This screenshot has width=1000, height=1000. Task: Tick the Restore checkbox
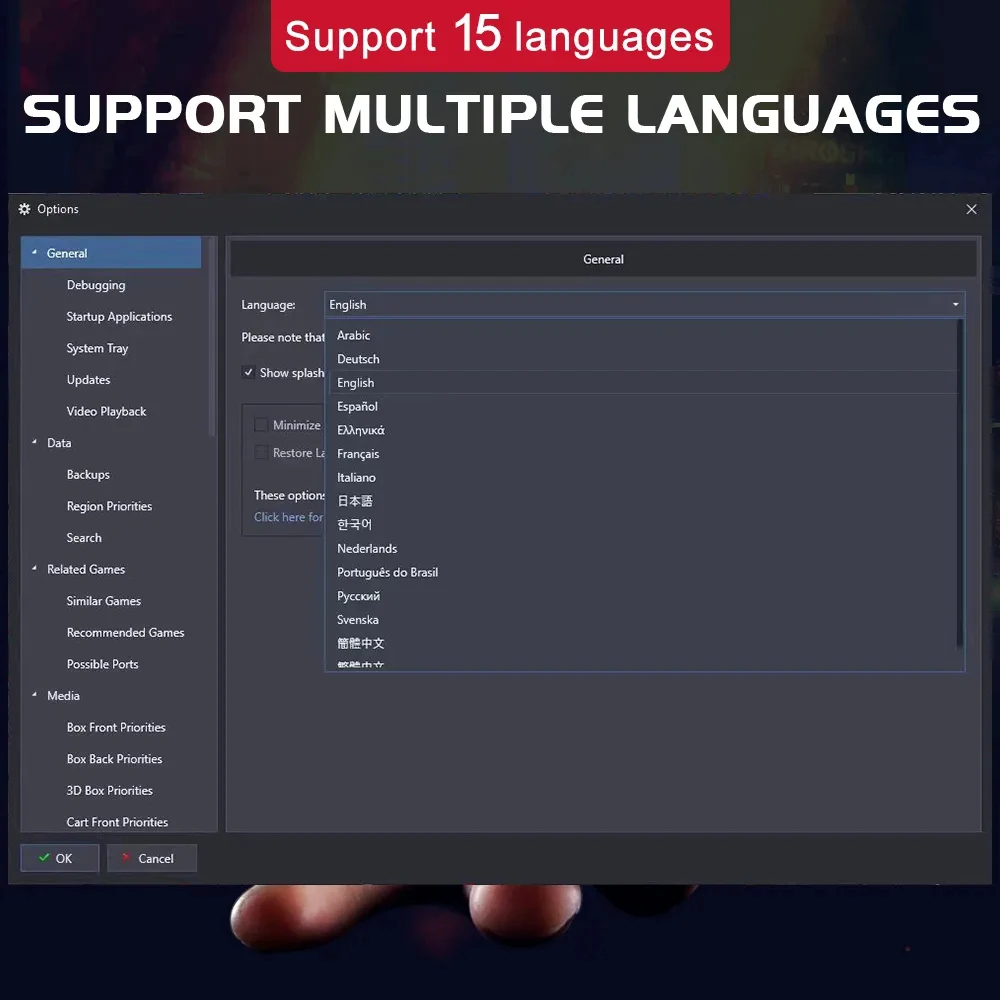(261, 453)
